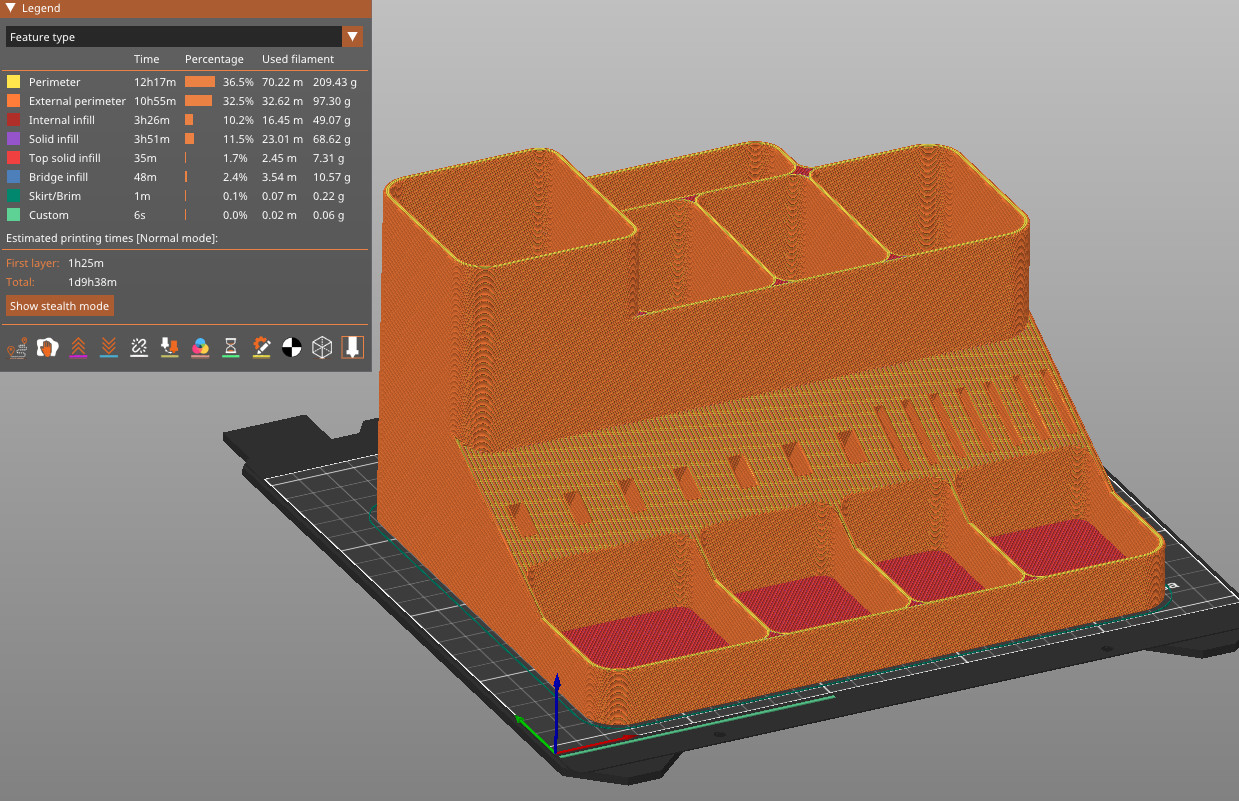1239x801 pixels.
Task: Hide the legend using the last toolbar icon
Action: pos(352,347)
